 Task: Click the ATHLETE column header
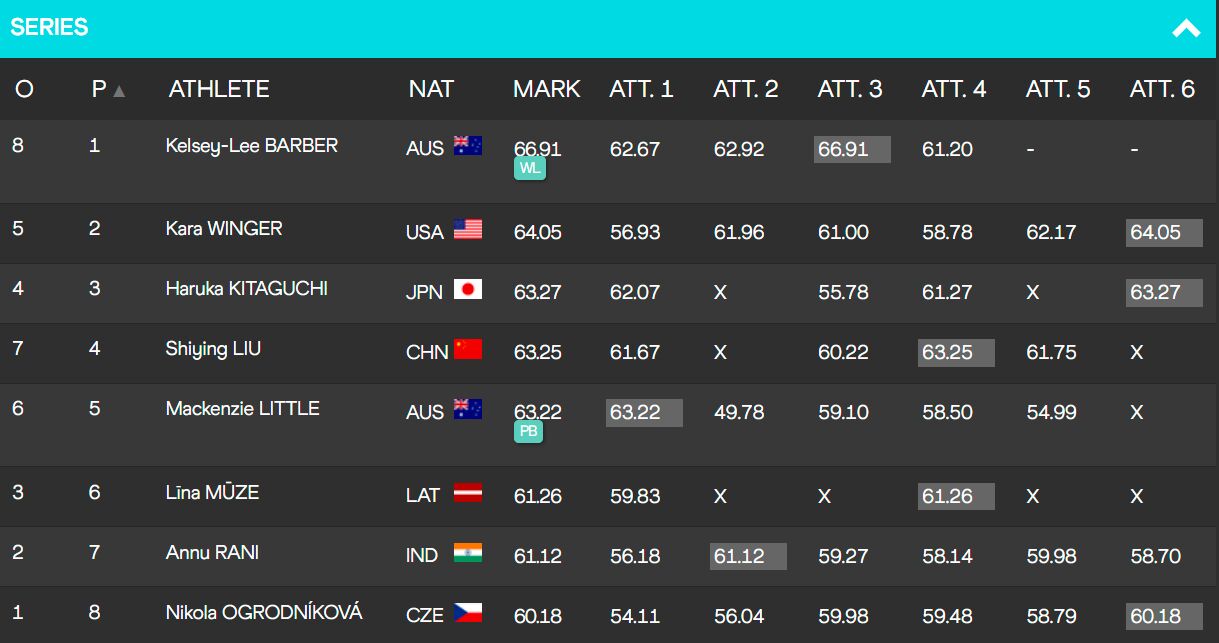click(219, 89)
